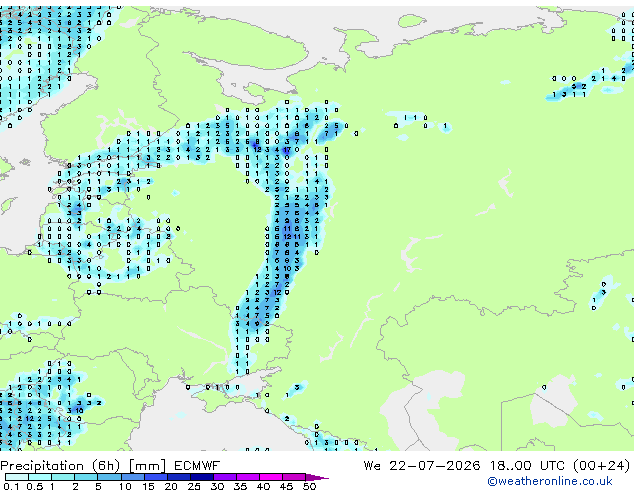Click the '35' legend scale label
634x490 pixels.
click(240, 486)
